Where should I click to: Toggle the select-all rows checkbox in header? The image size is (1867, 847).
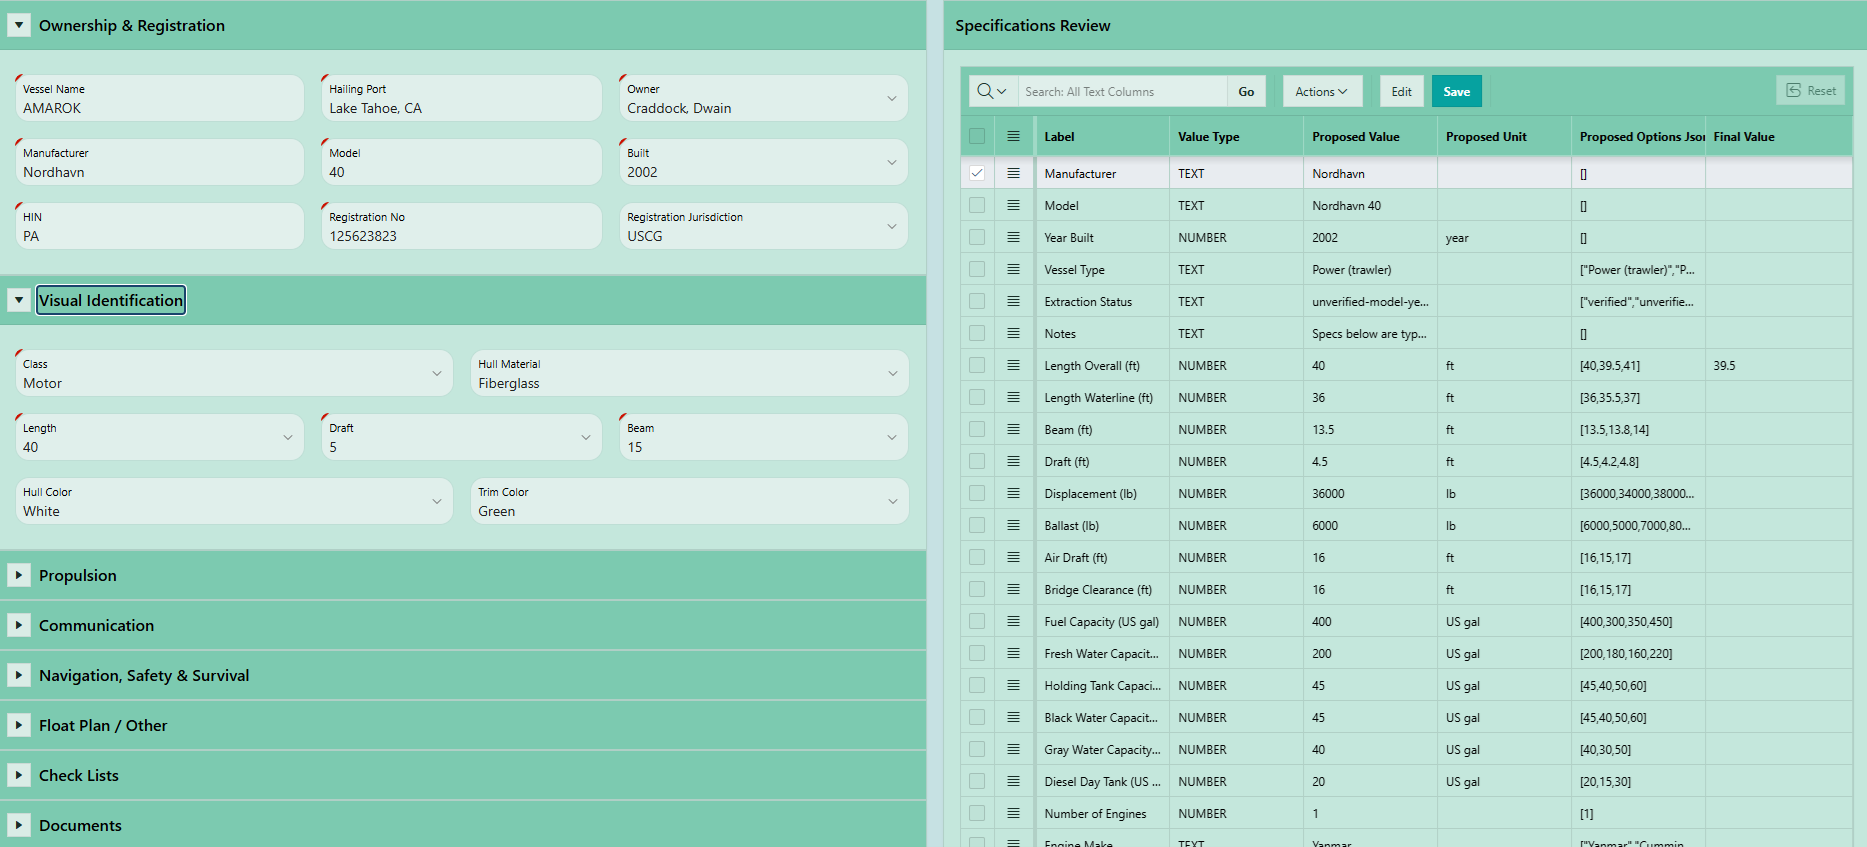[x=977, y=136]
